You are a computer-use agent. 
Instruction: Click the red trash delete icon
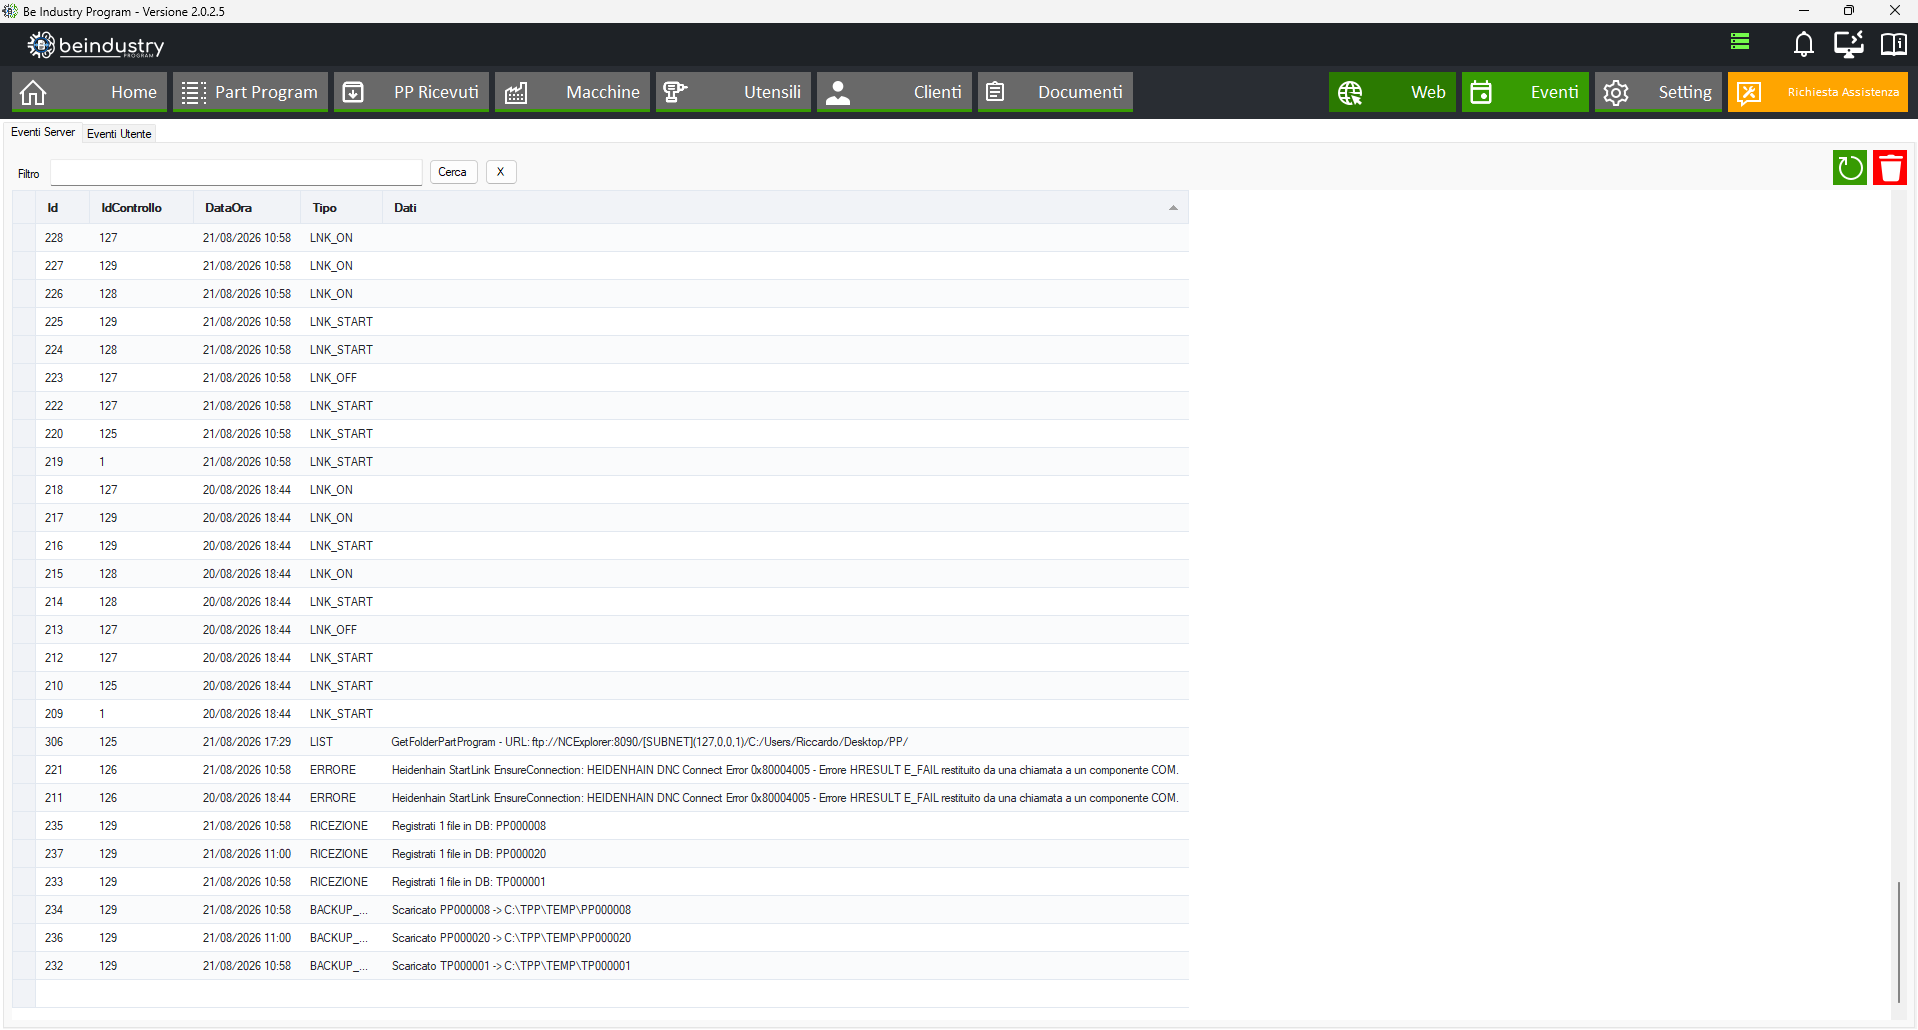point(1890,168)
